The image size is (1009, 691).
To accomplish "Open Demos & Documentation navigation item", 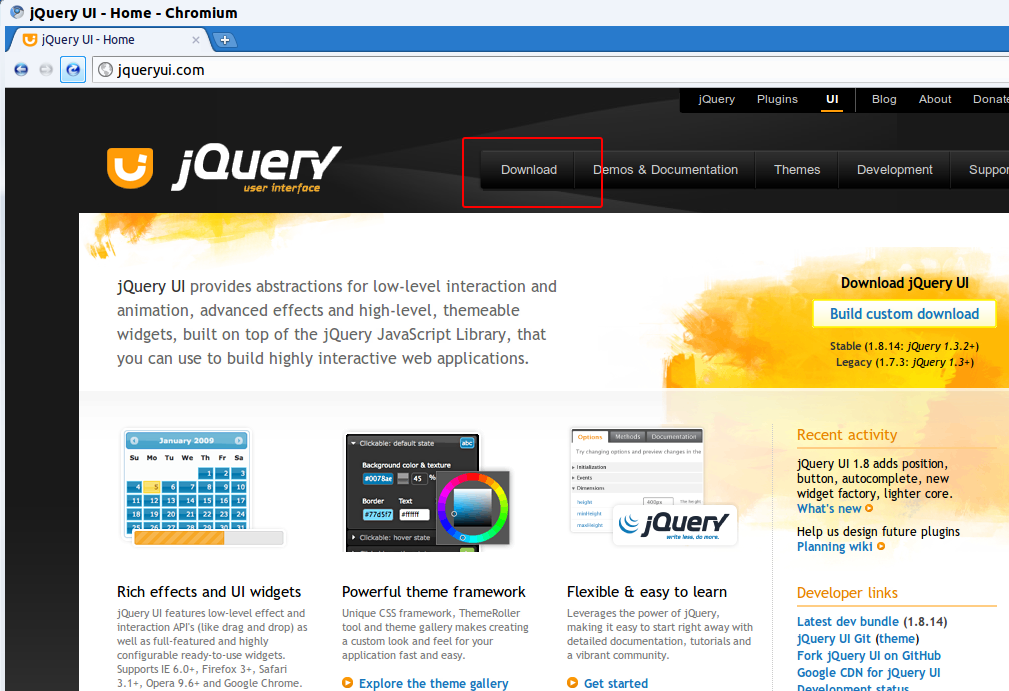I will (665, 170).
